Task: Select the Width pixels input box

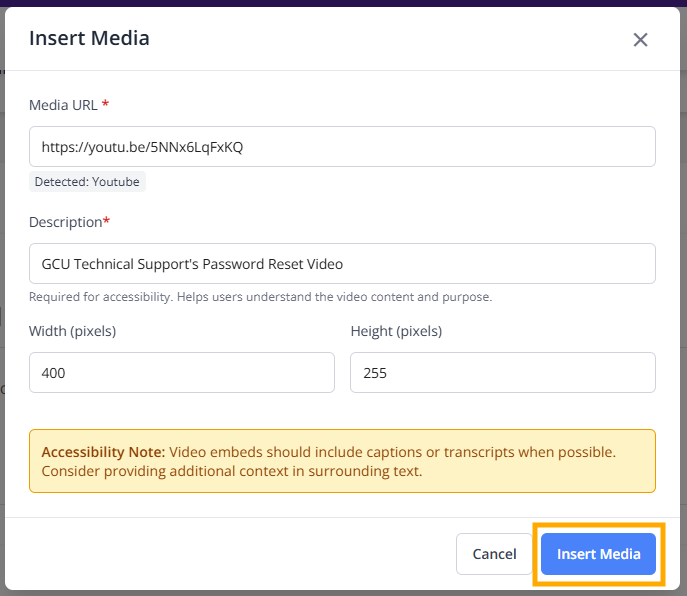Action: tap(181, 373)
